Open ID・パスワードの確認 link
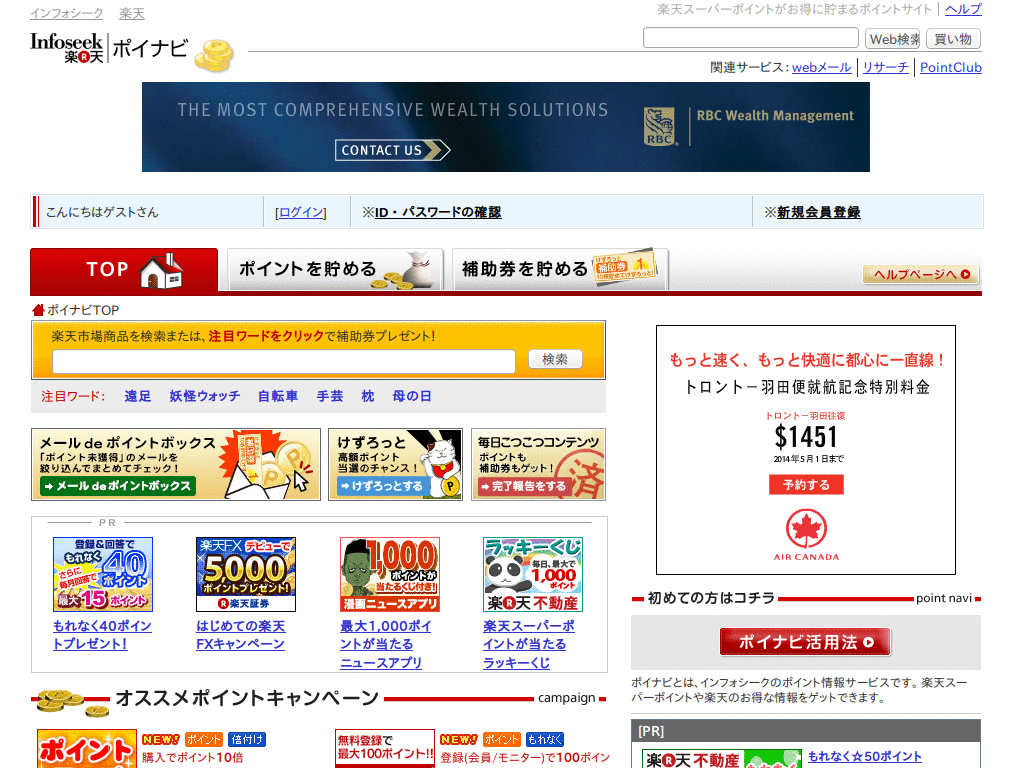The width and height of the screenshot is (1024, 768). 438,212
